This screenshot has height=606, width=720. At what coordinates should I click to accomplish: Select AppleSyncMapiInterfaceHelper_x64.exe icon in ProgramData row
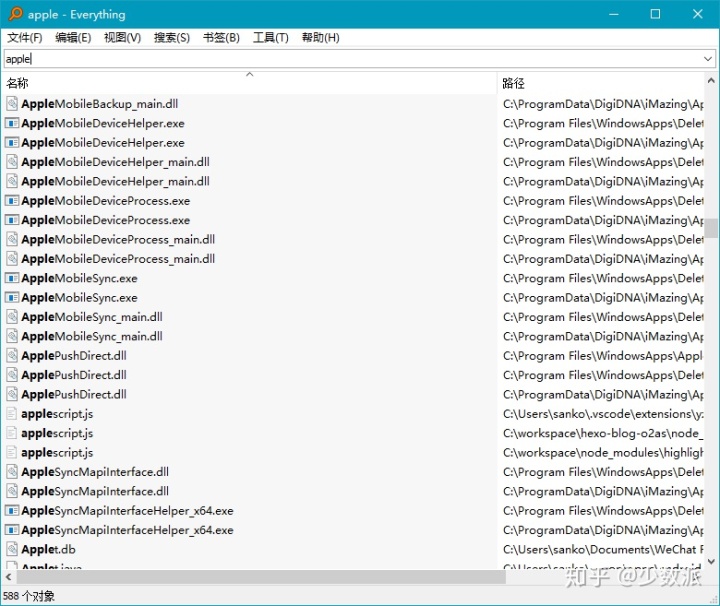pyautogui.click(x=12, y=530)
